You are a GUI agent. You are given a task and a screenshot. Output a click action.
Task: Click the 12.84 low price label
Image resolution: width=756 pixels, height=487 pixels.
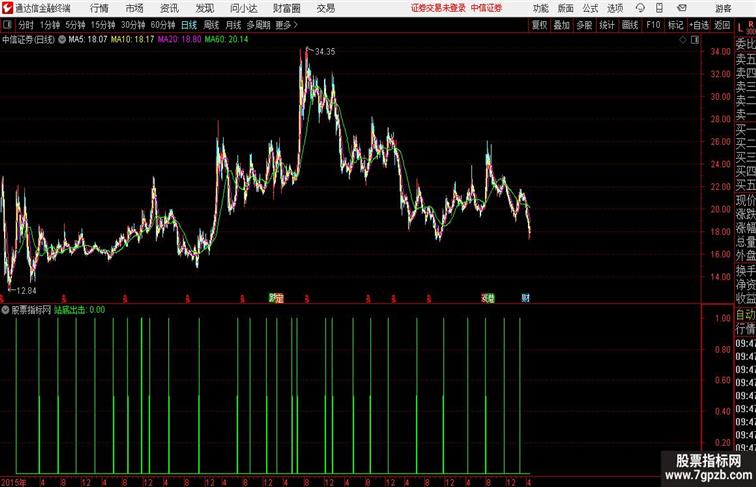pyautogui.click(x=26, y=291)
